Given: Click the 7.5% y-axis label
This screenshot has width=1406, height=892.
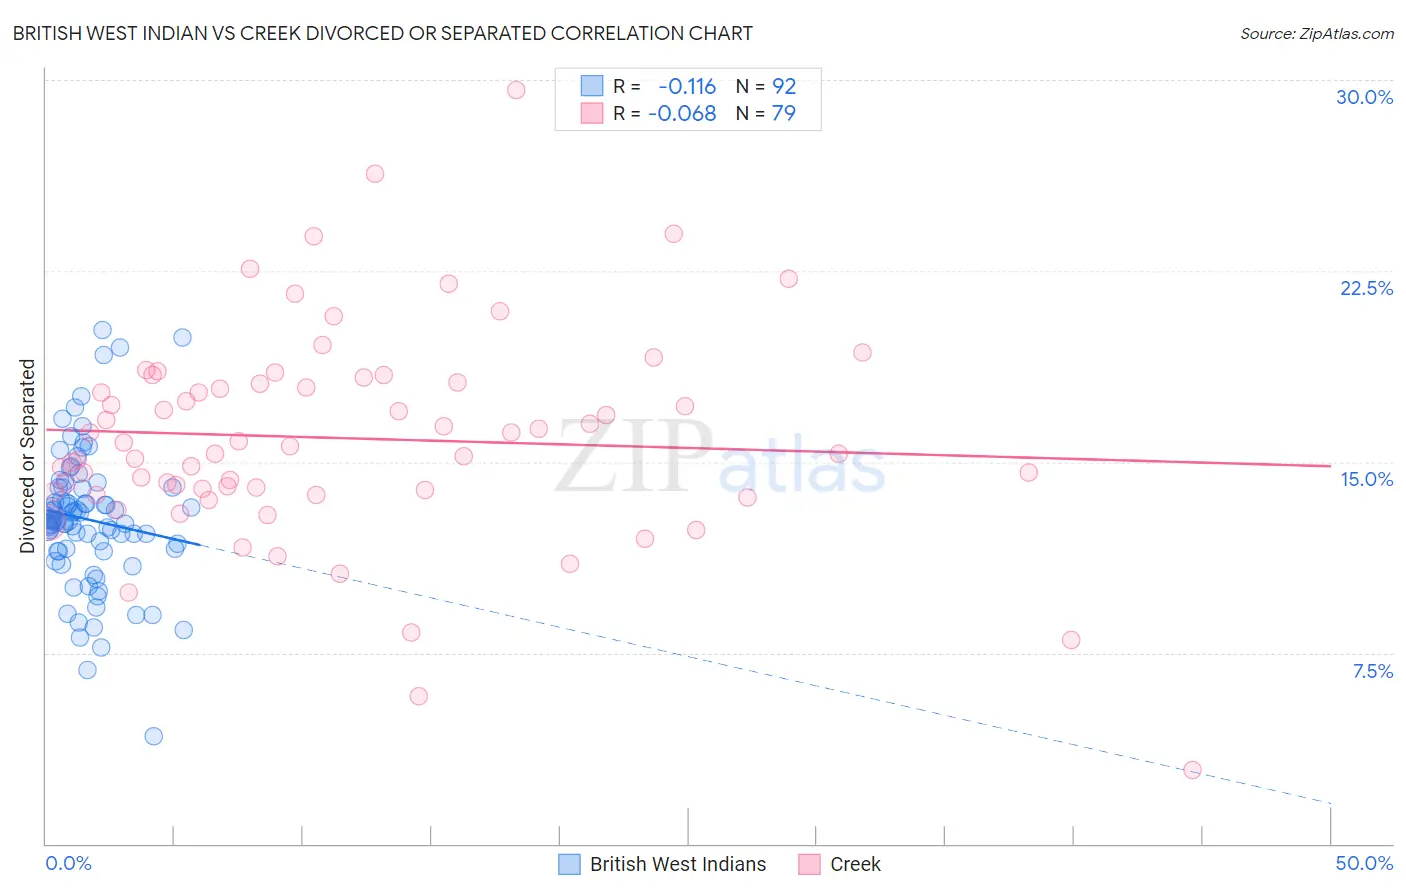Looking at the screenshot, I should pos(1372,671).
